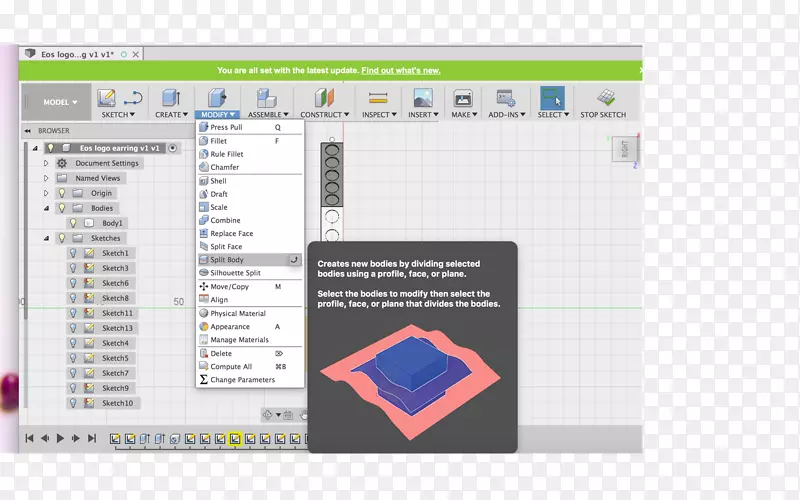Choose Change Parameters menu entry
800x500 pixels.
click(x=250, y=380)
